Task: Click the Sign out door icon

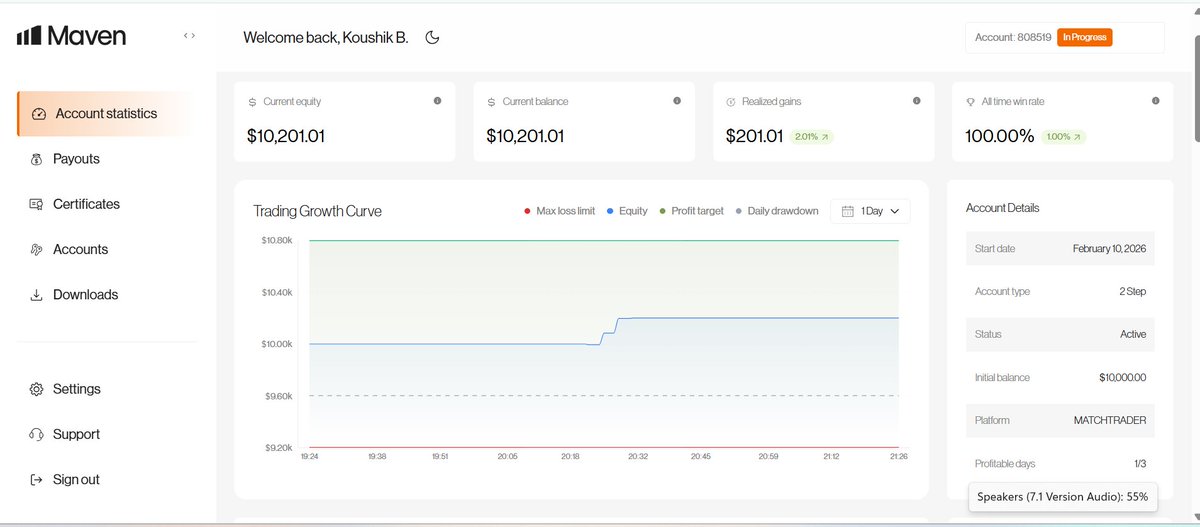Action: click(x=37, y=480)
